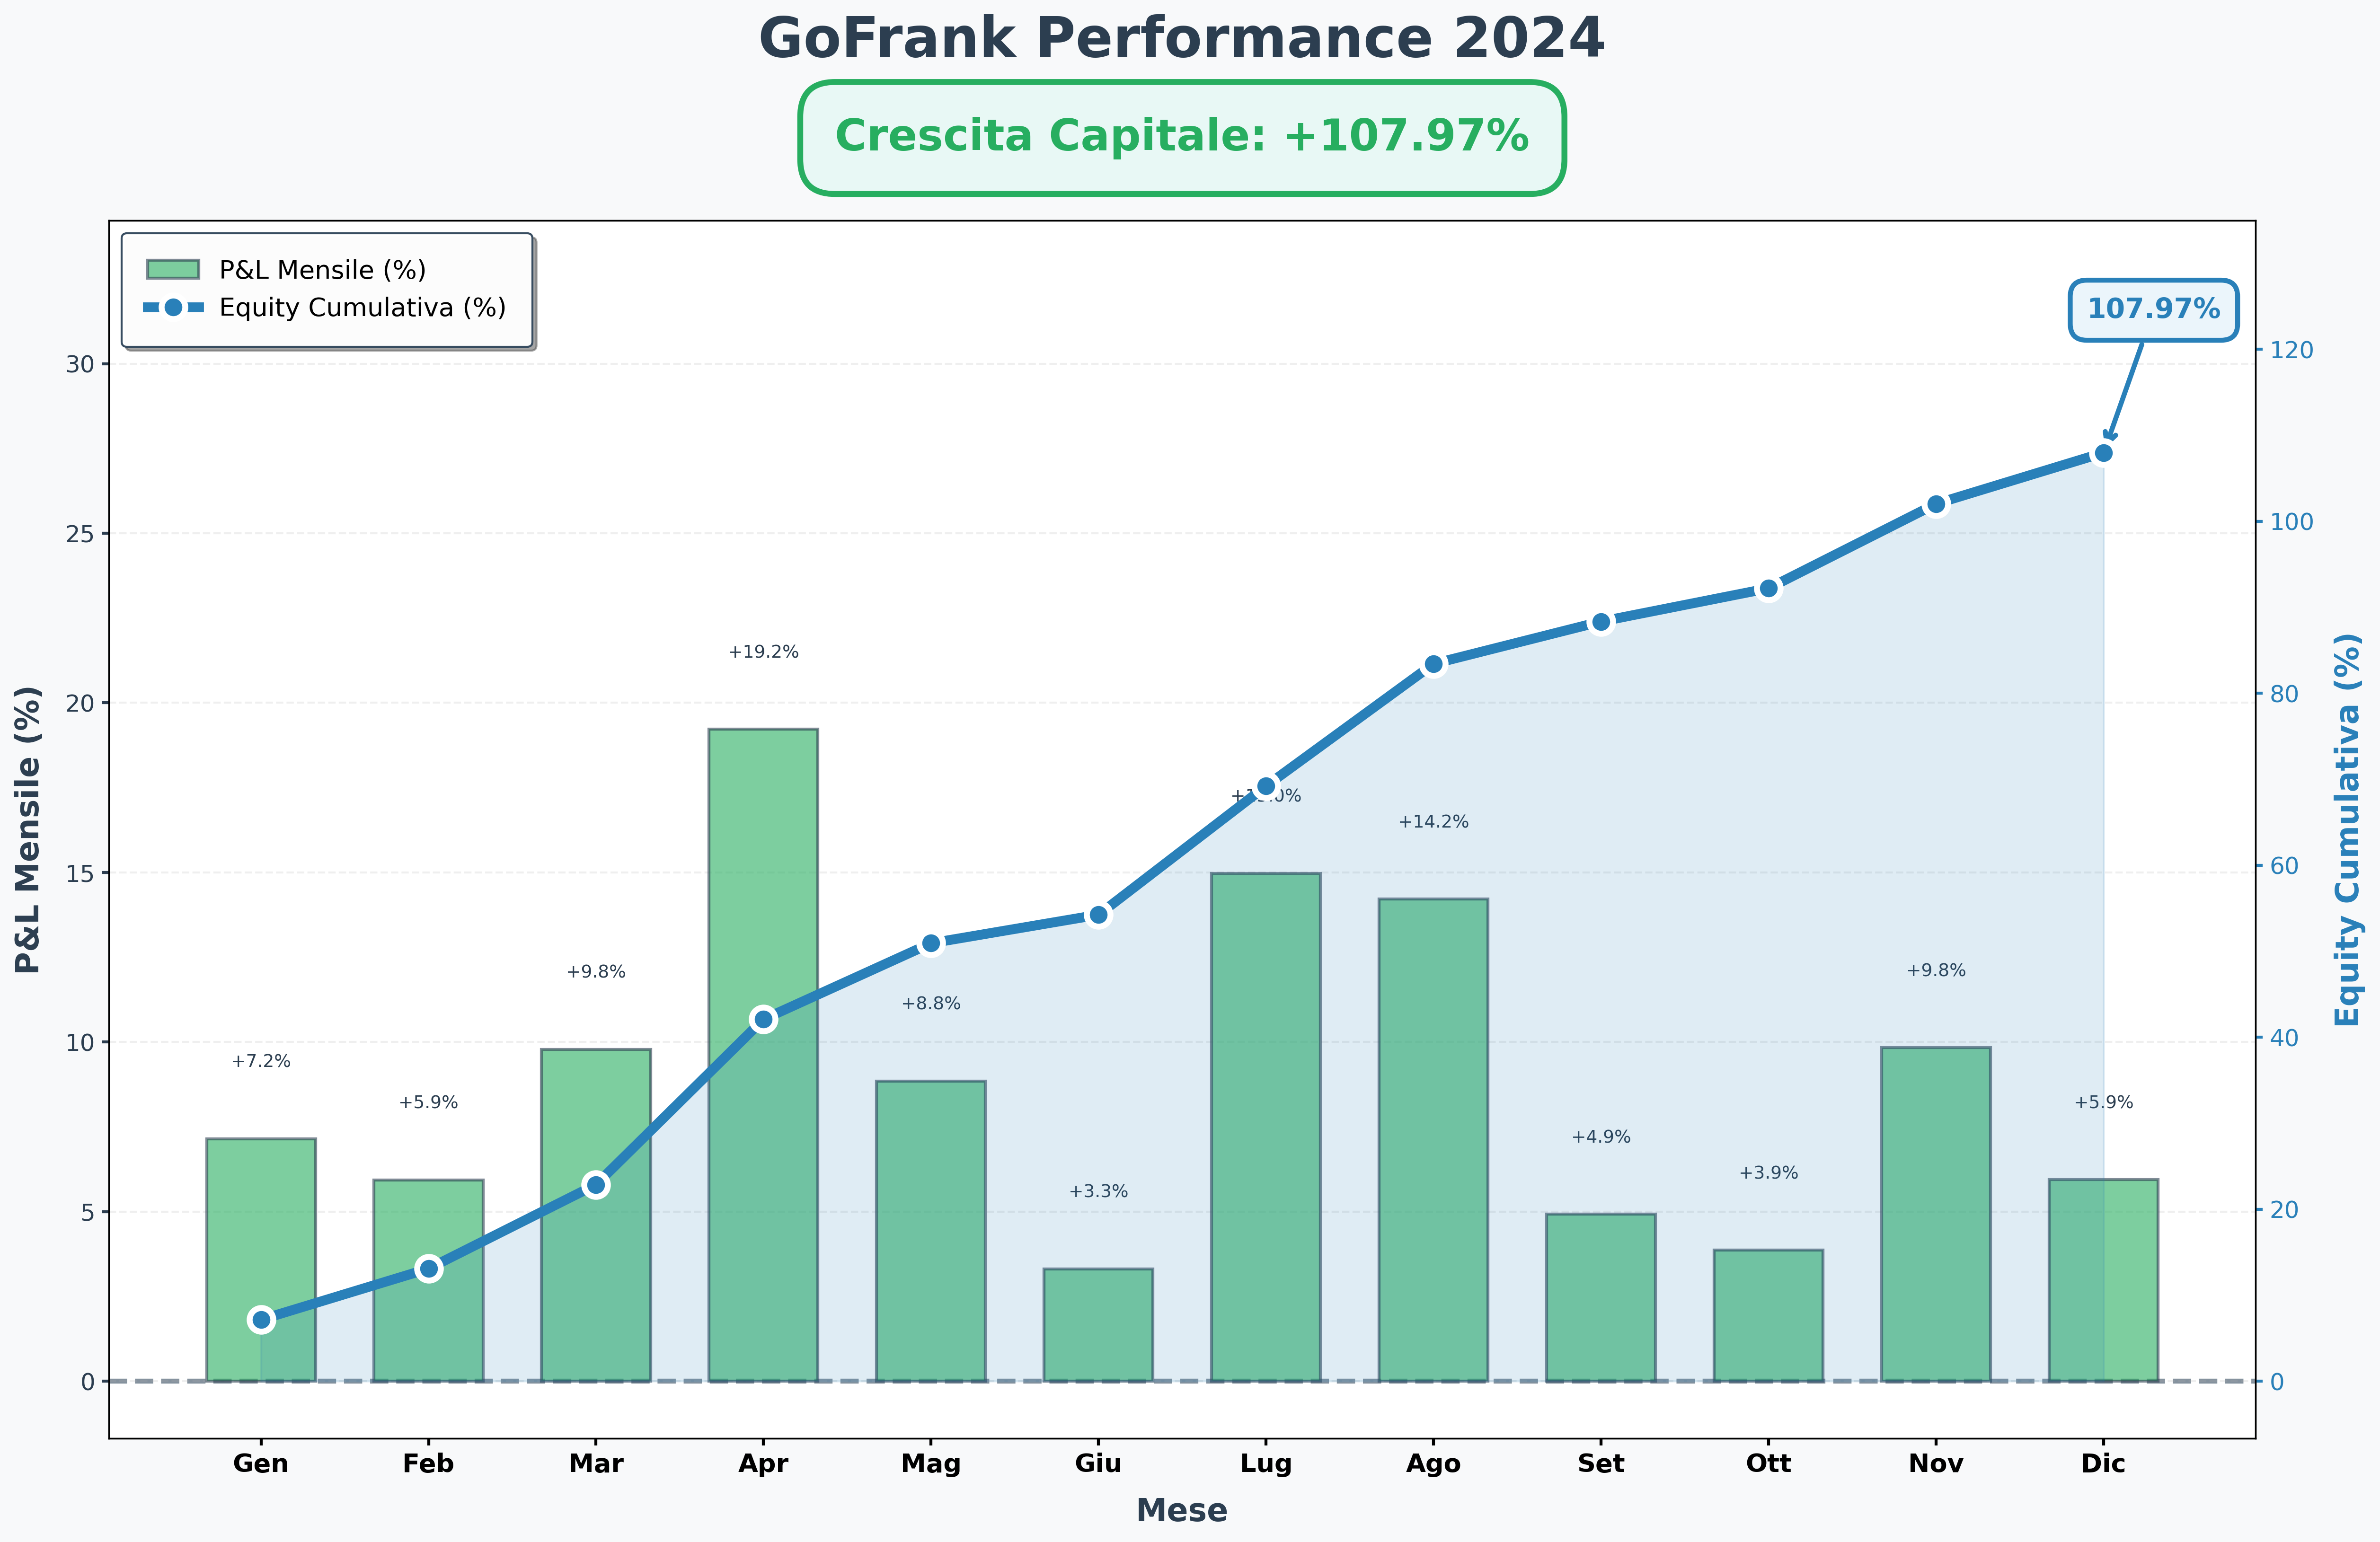Click the equity line marker for Mag
Image resolution: width=2380 pixels, height=1542 pixels.
(x=931, y=943)
